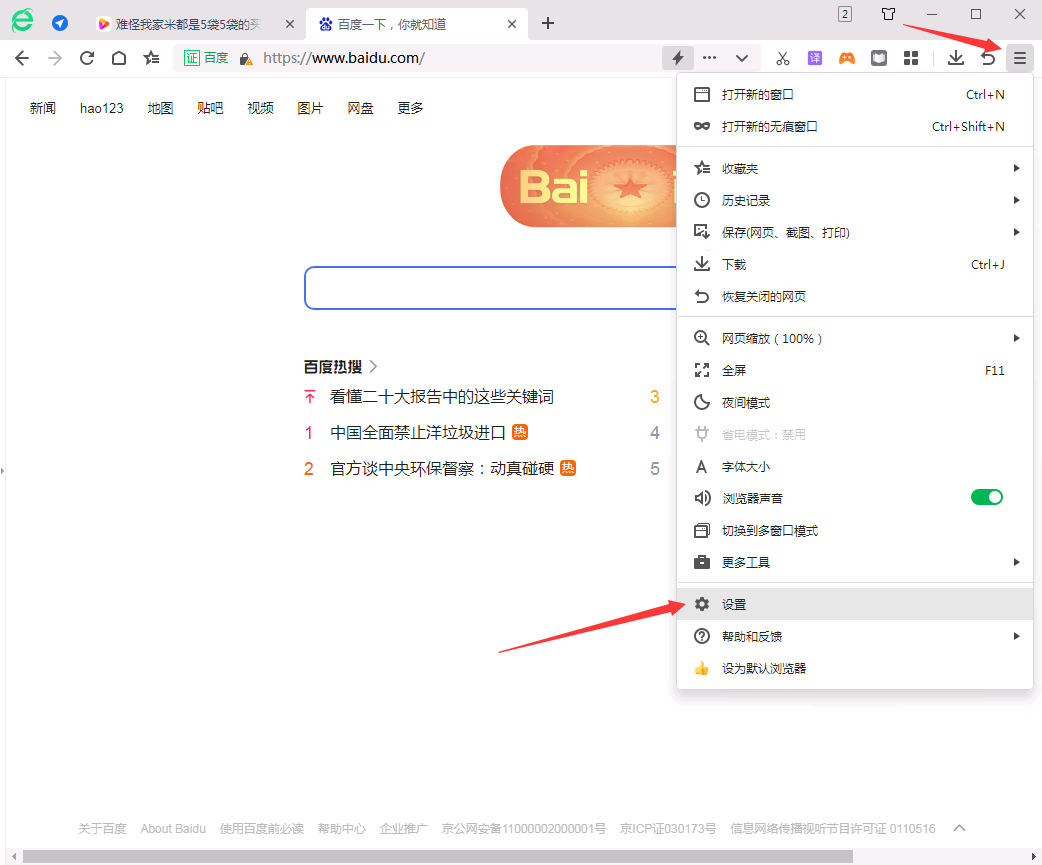Open the scissors screenshot tool
The width and height of the screenshot is (1042, 865).
pos(783,58)
